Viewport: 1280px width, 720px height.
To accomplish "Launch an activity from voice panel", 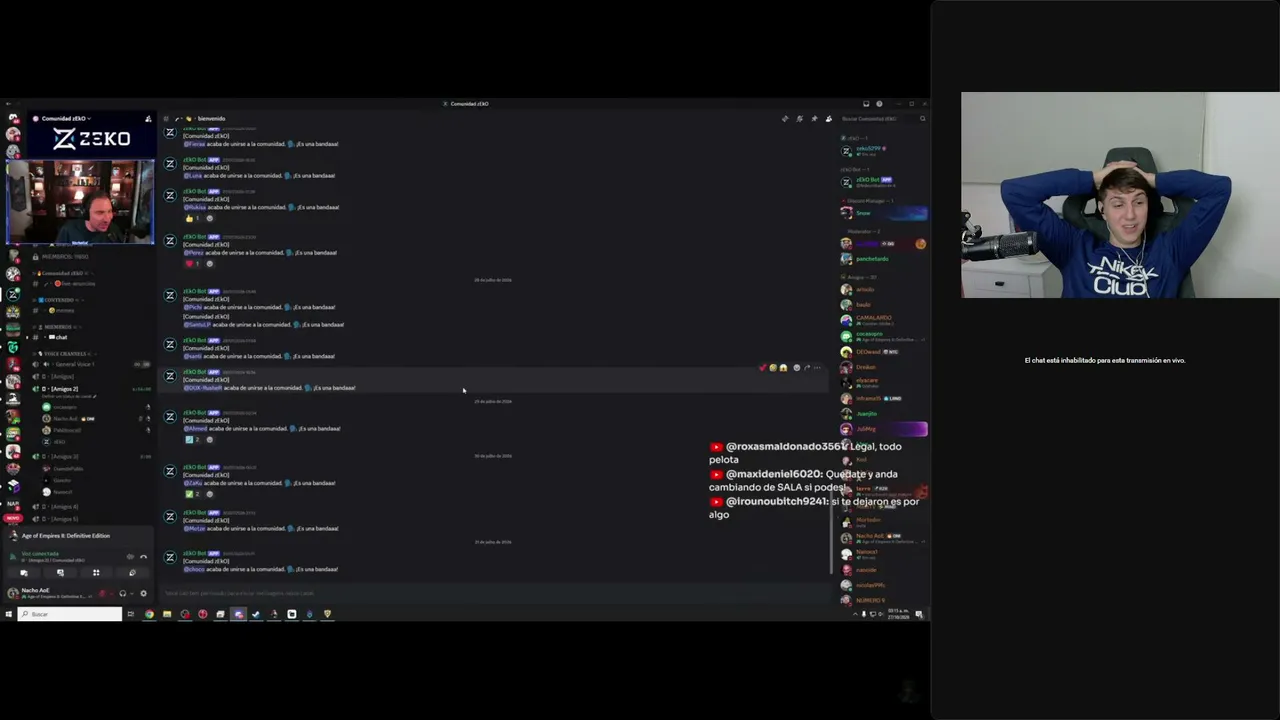I will pos(96,573).
